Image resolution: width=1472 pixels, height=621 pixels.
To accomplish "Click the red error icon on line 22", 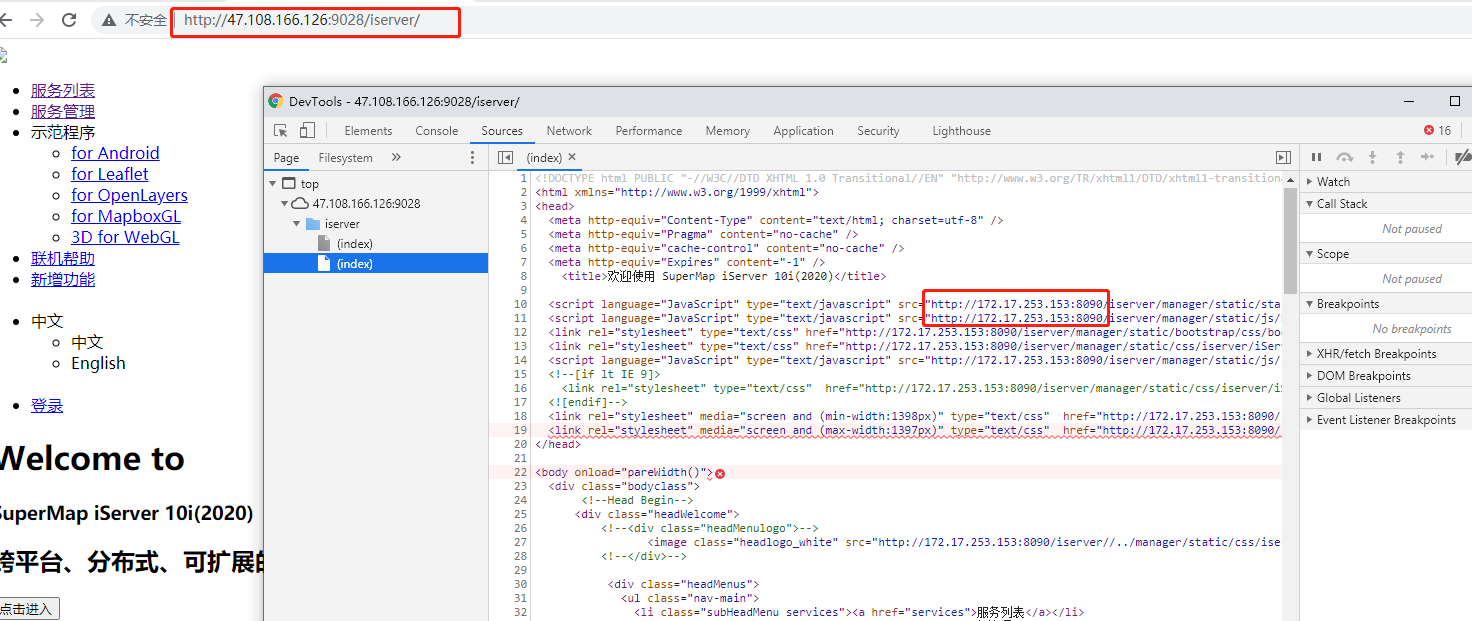I will [719, 473].
